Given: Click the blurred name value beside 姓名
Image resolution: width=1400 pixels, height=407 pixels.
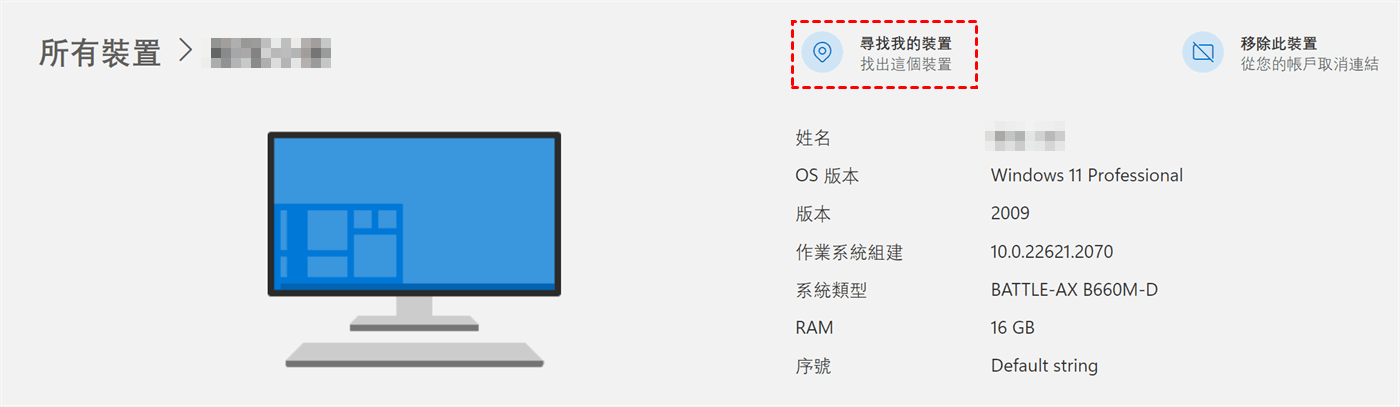Looking at the screenshot, I should 1025,137.
